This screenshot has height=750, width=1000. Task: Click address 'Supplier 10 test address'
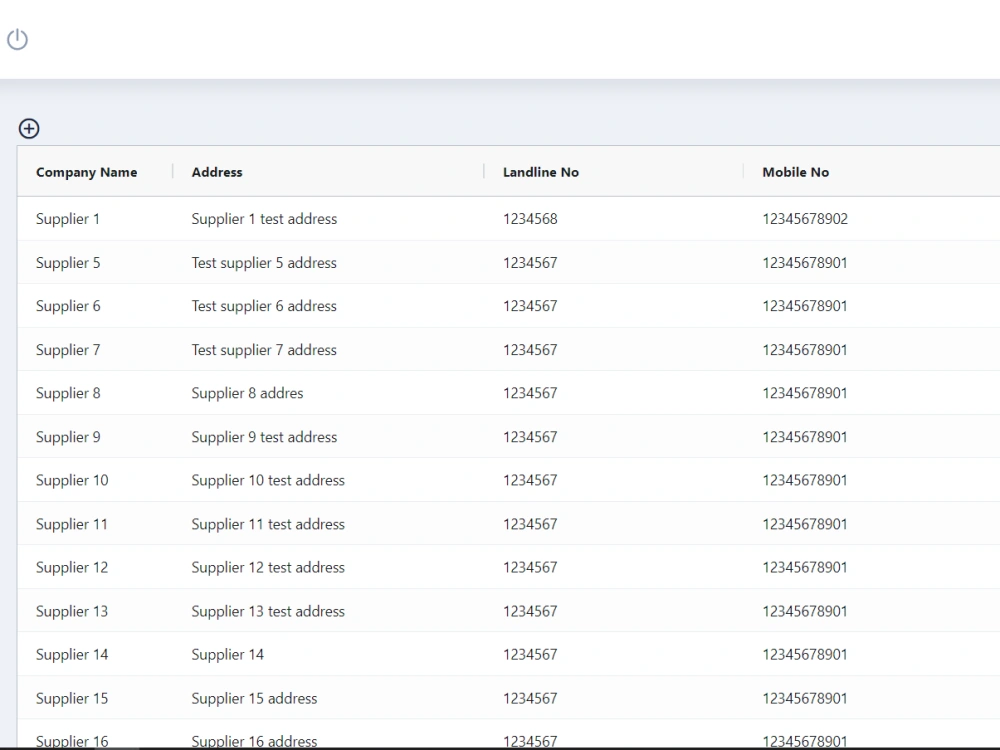[268, 480]
